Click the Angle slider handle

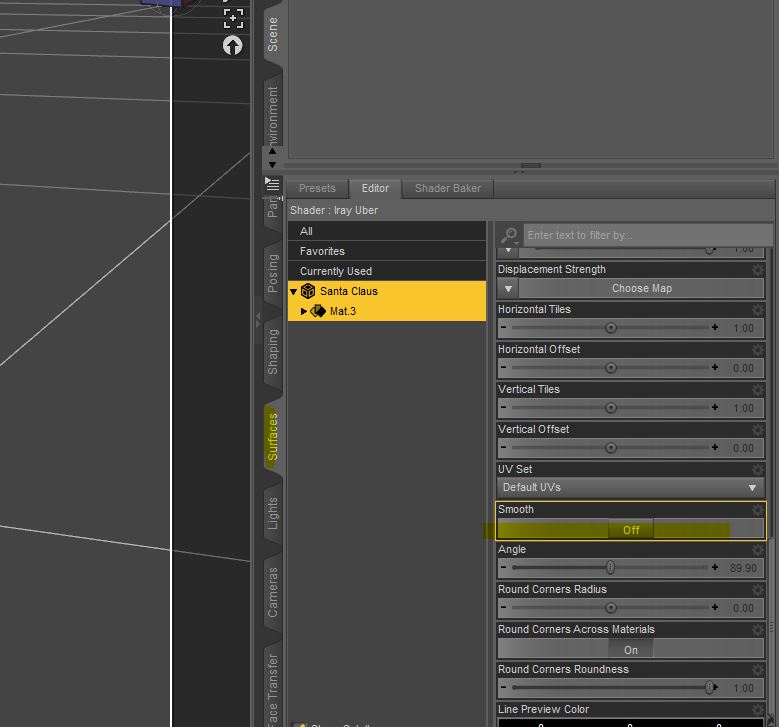point(610,568)
